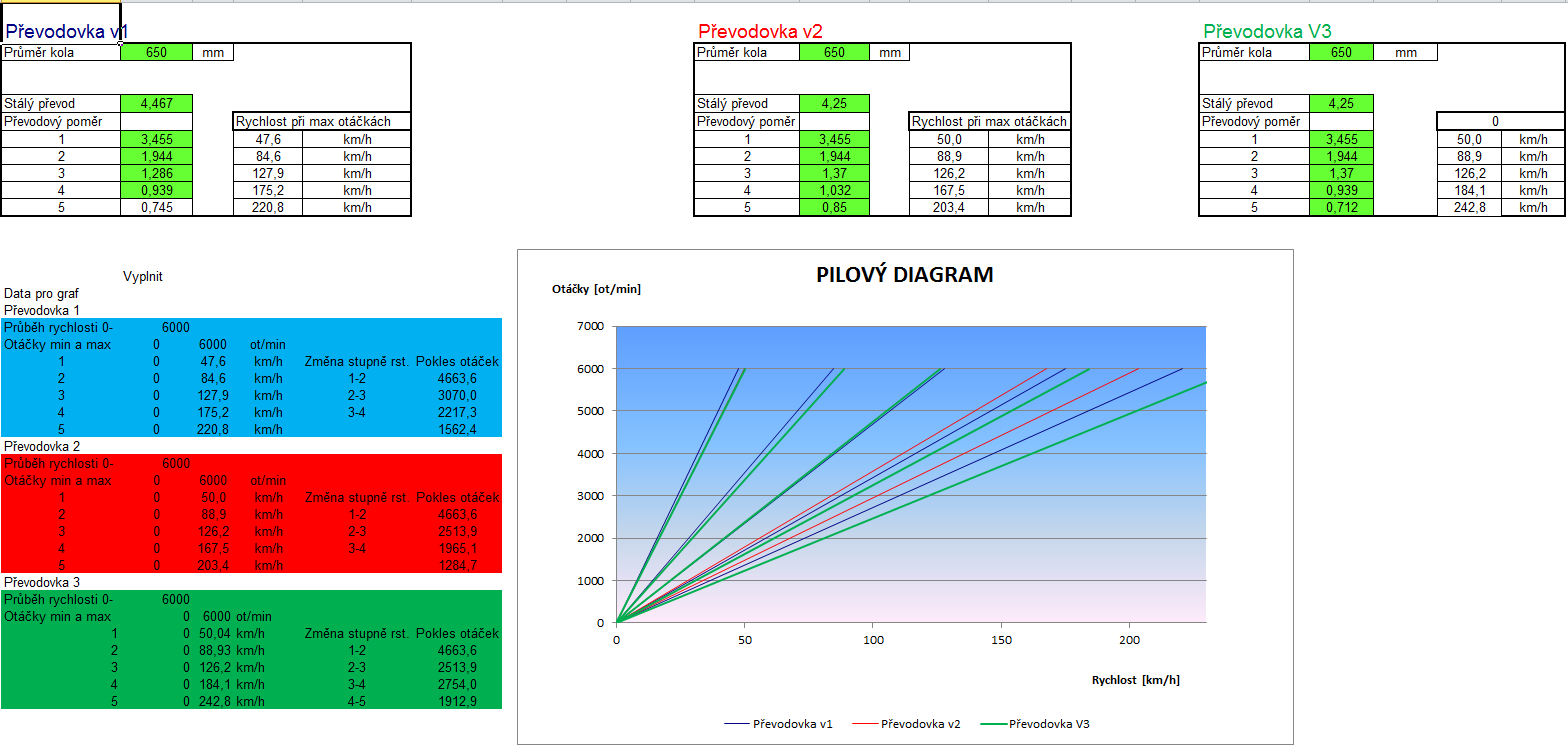Select the blue Převodovka v1 heading cell
Image resolution: width=1568 pixels, height=745 pixels.
(66, 32)
